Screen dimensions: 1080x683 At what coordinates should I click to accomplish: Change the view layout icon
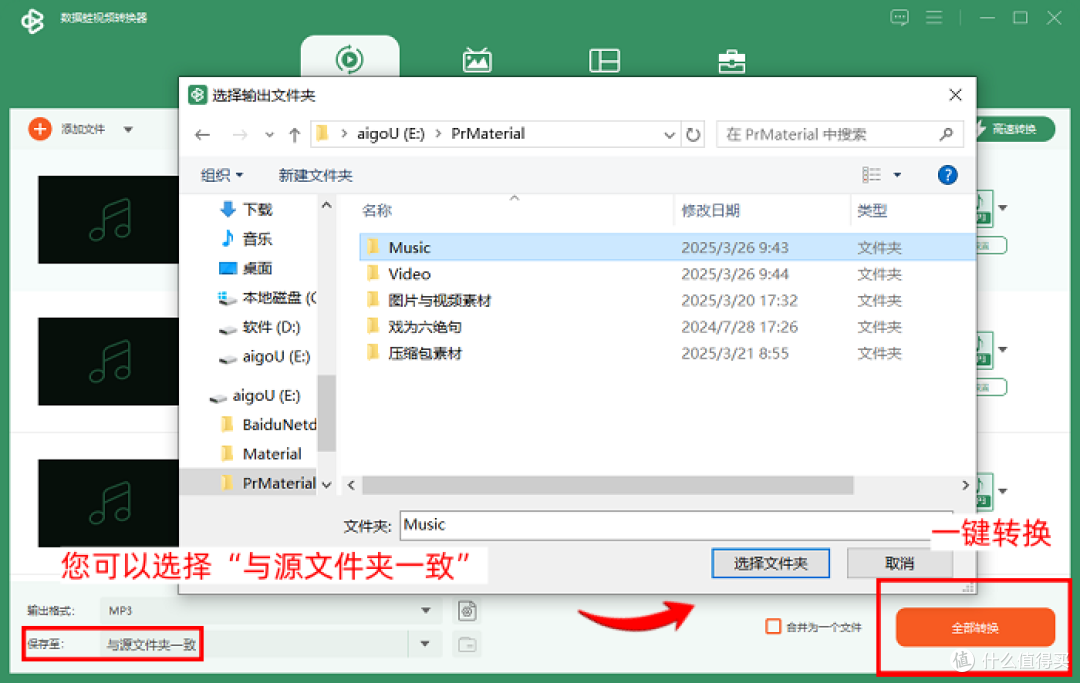pyautogui.click(x=871, y=175)
